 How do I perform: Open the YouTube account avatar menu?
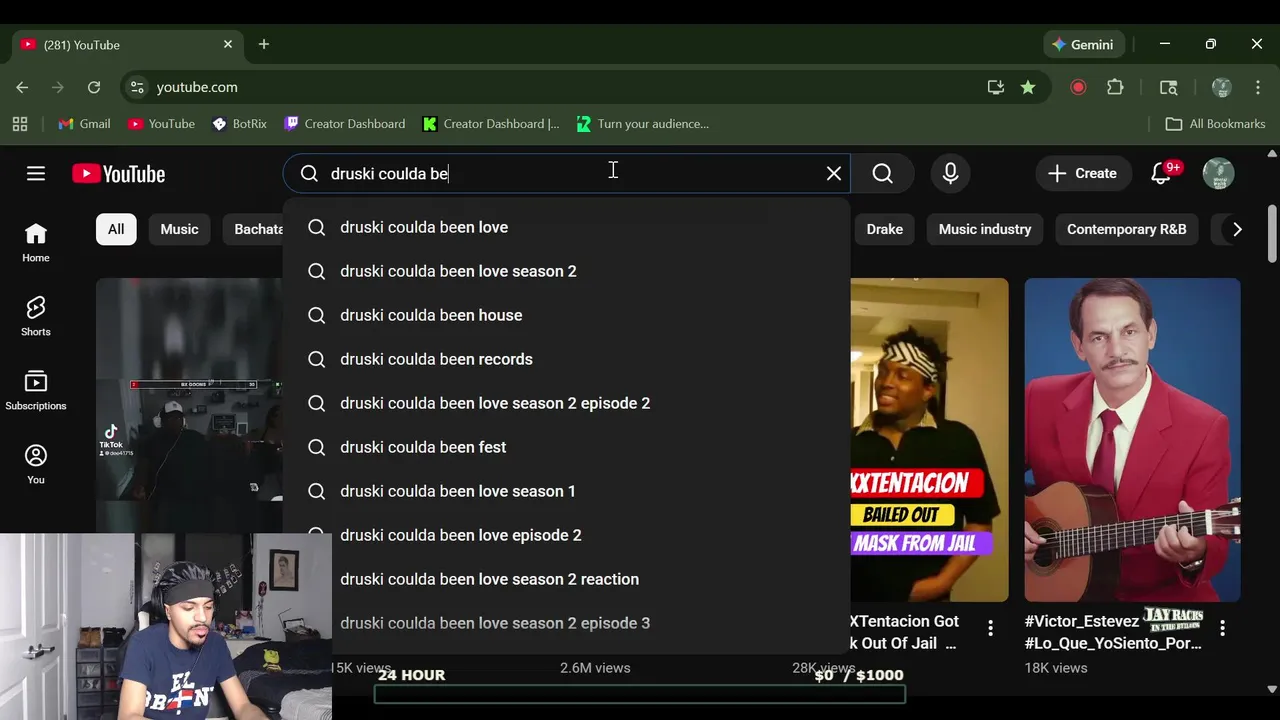(1218, 173)
